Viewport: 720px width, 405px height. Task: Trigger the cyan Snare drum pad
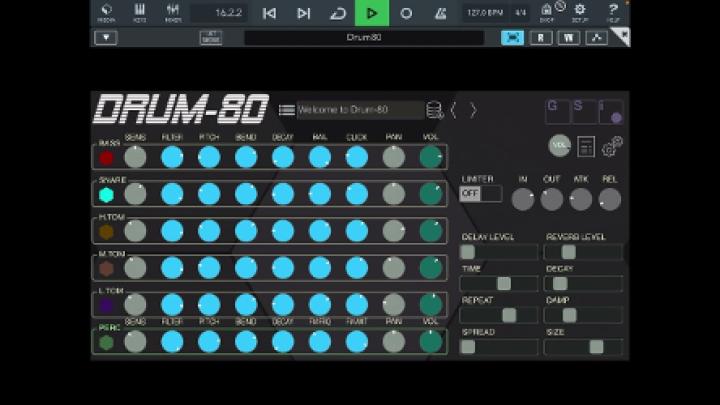point(107,195)
